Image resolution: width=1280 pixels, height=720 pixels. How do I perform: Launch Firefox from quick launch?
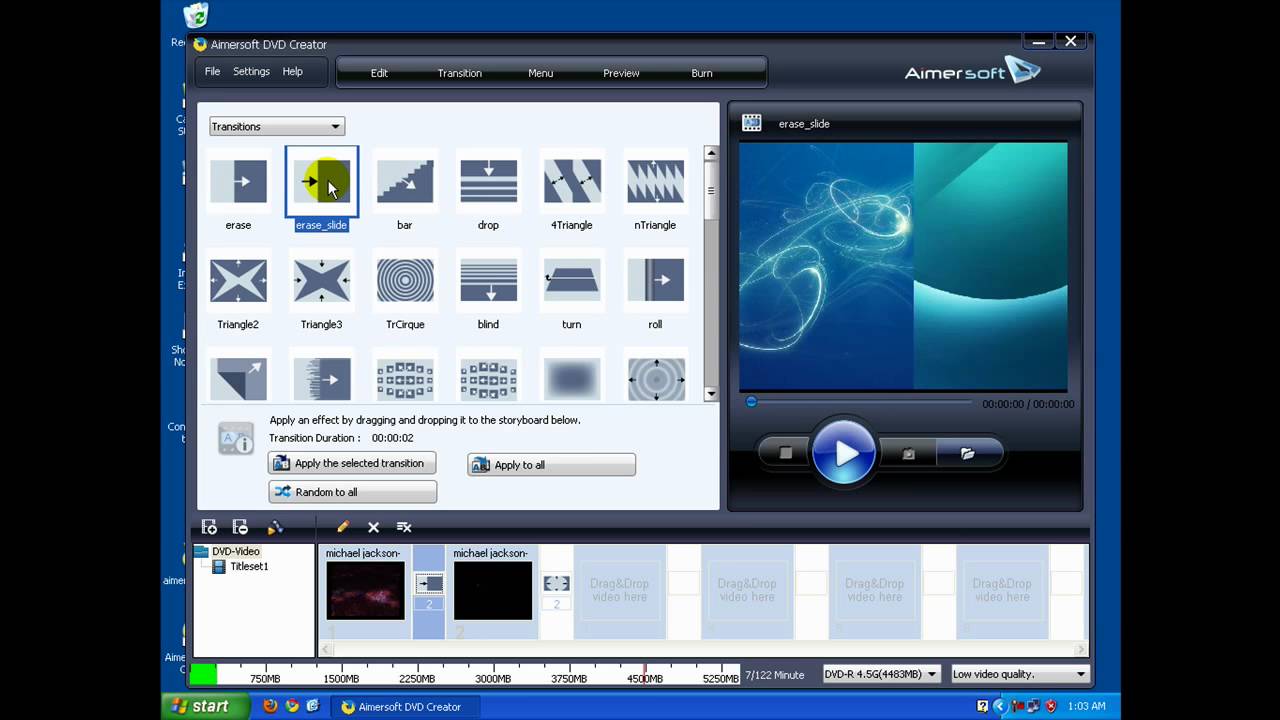270,706
